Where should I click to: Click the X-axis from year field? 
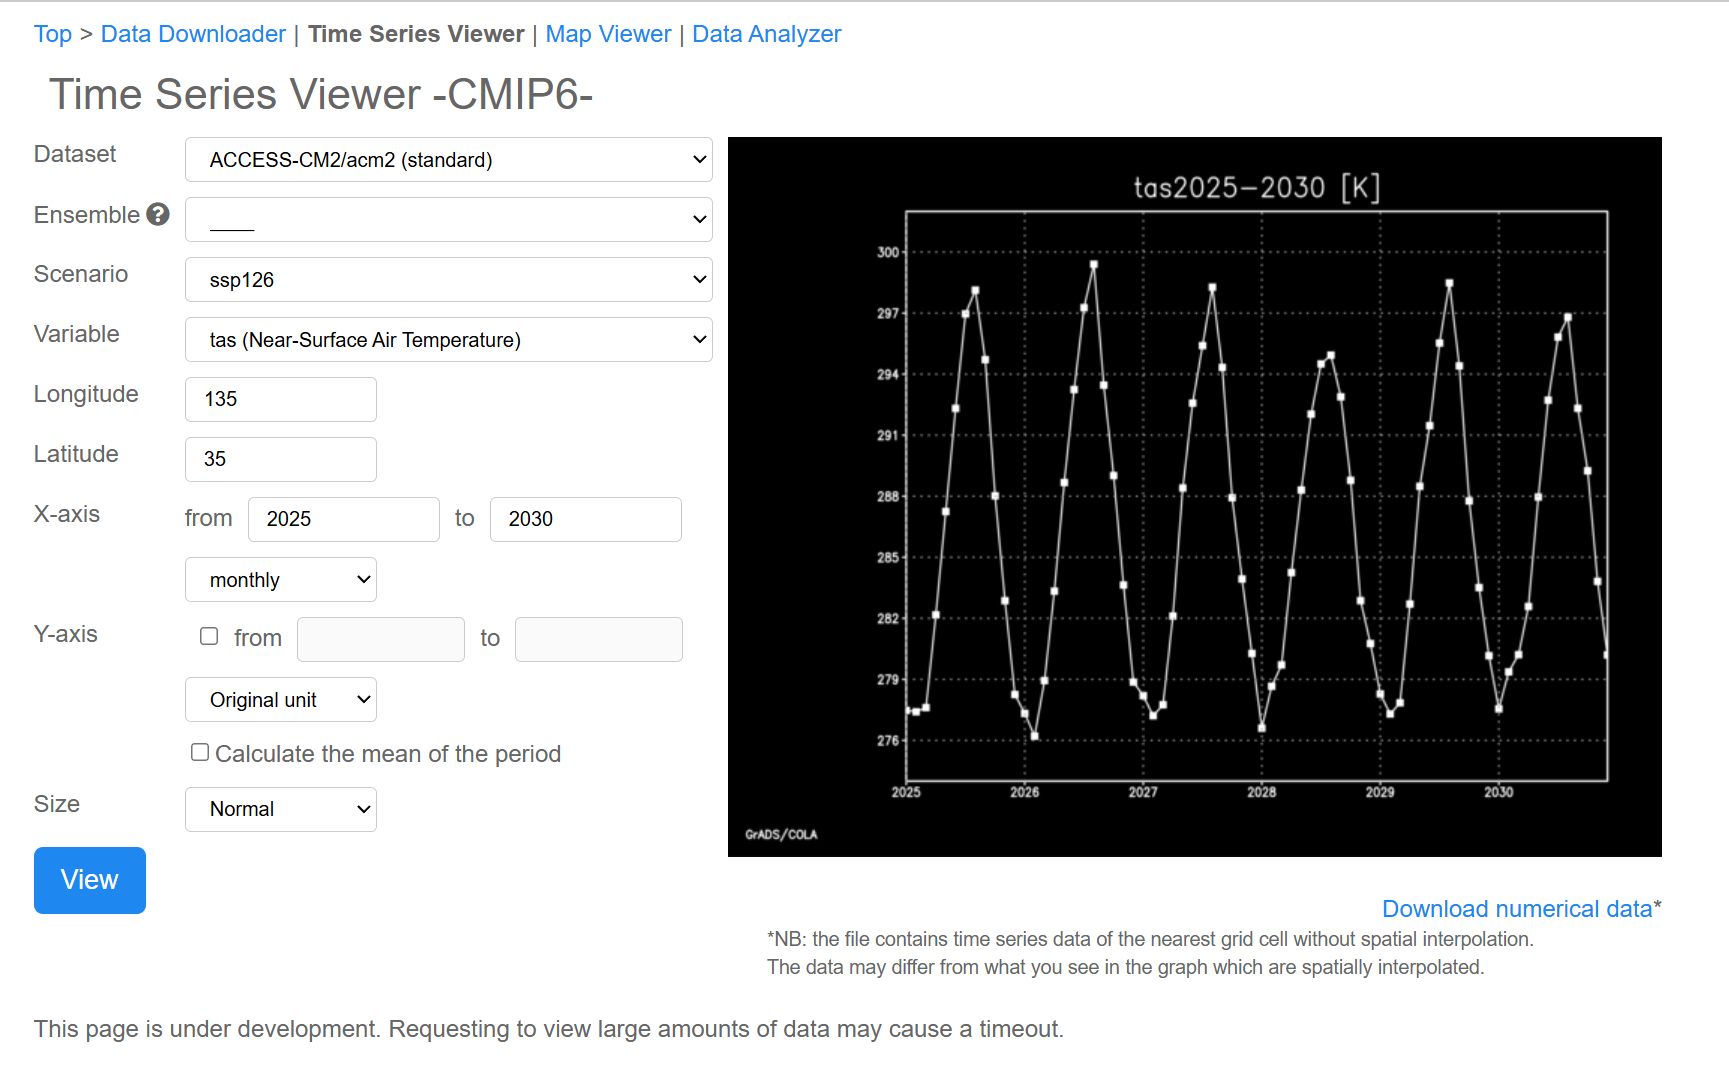pos(344,519)
